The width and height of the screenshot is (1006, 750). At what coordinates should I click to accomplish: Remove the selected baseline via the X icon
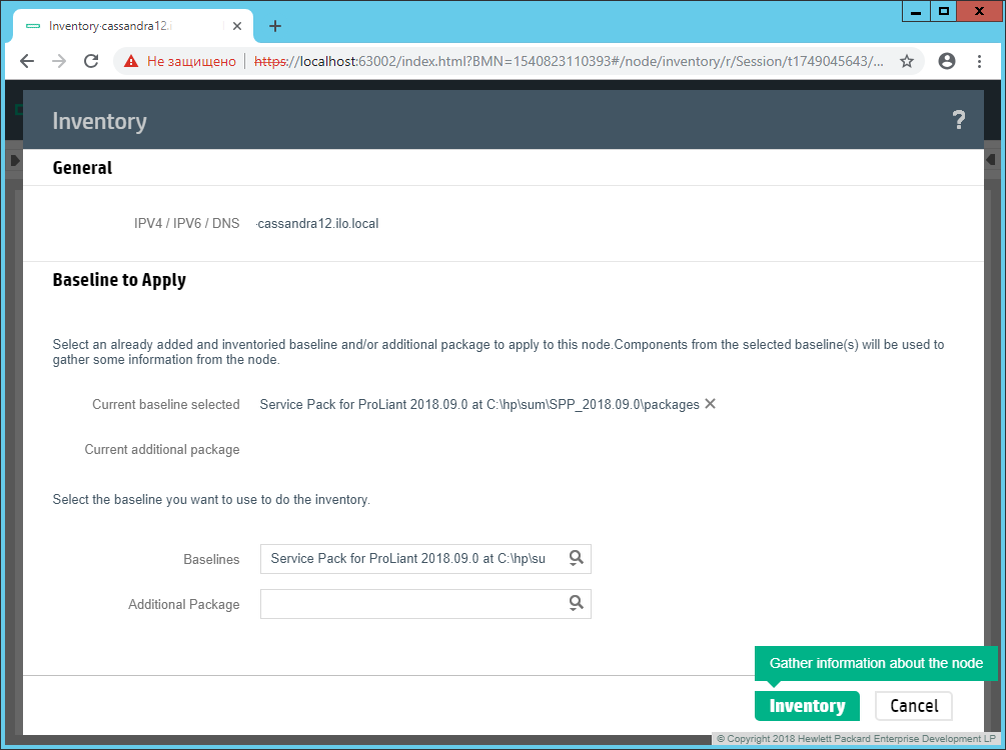(710, 404)
